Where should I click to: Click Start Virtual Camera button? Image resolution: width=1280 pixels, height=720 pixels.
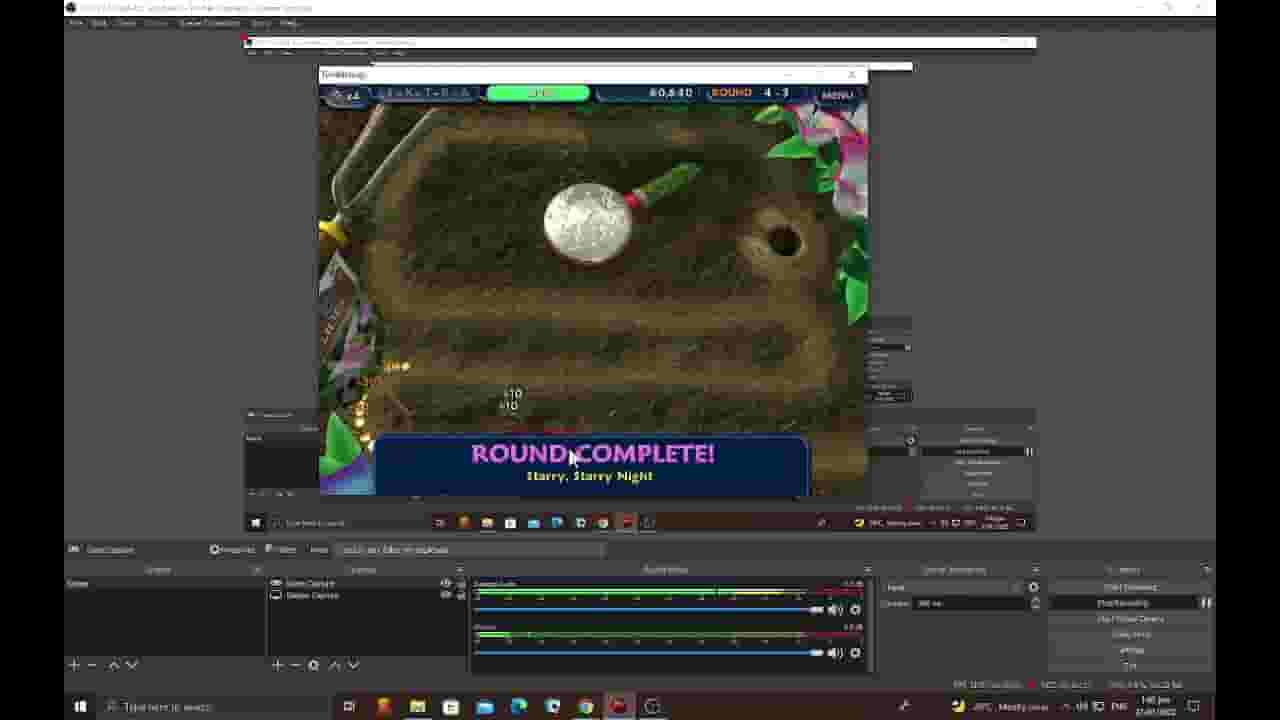coord(1130,619)
